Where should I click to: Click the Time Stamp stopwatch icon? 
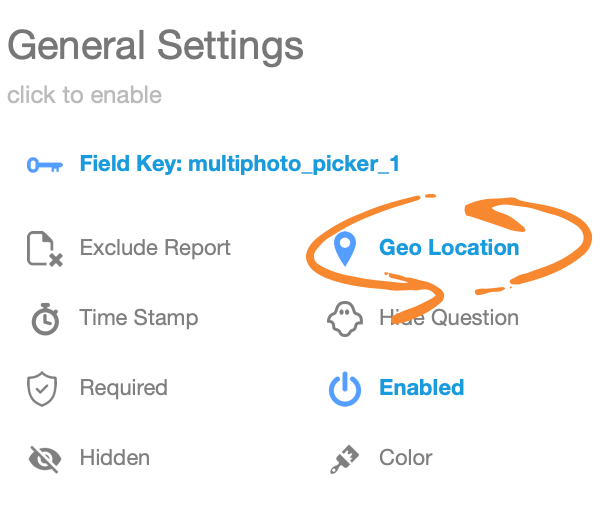tap(45, 319)
